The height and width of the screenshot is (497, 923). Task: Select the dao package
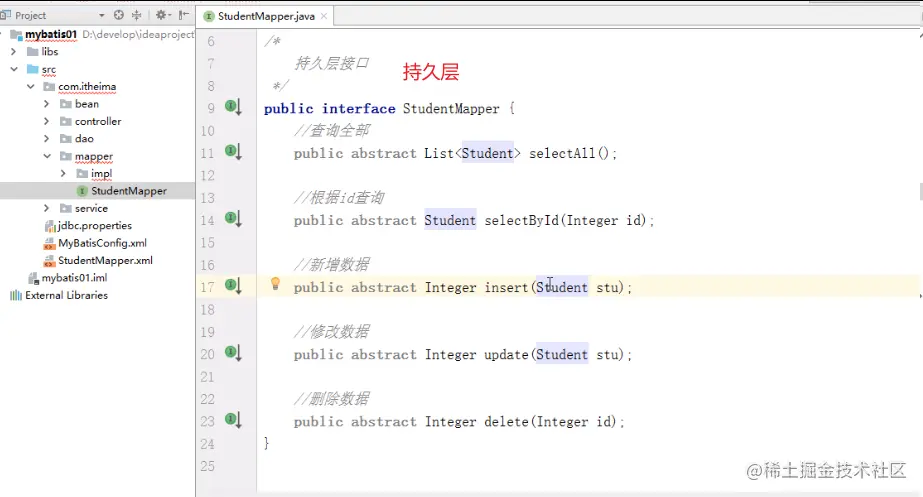pos(84,138)
